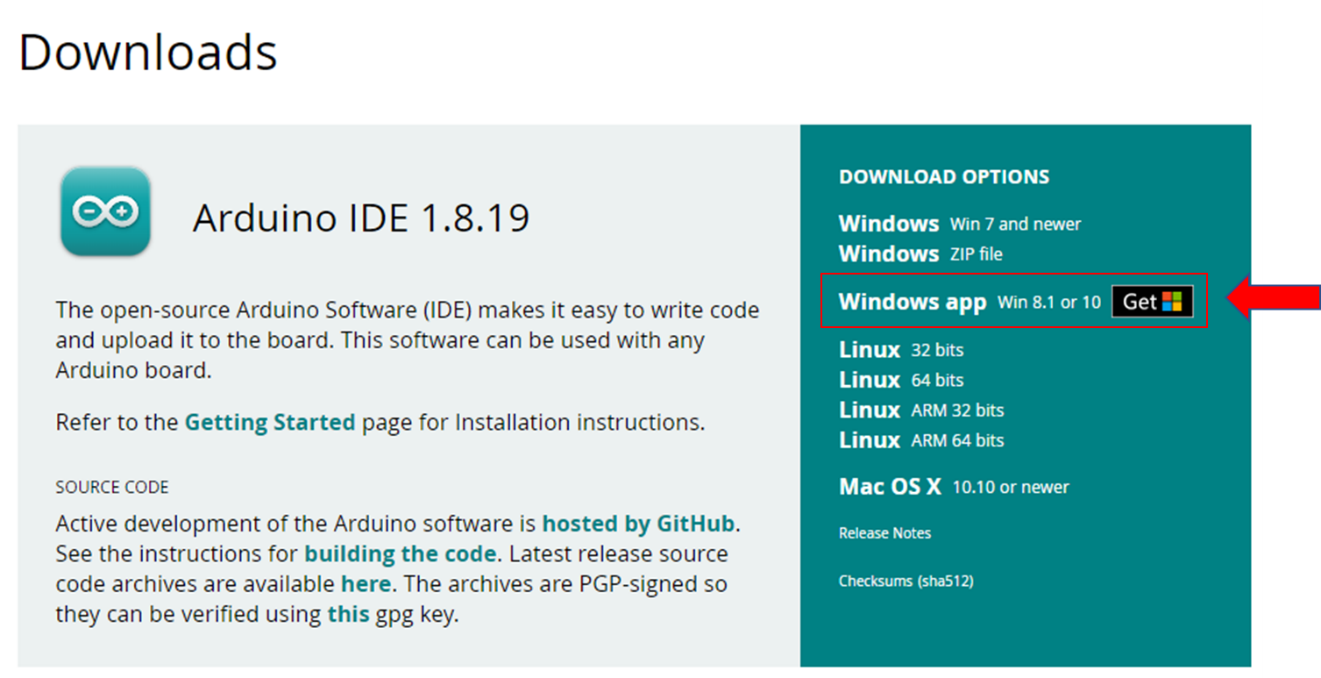Download Windows Win 7 and newer installer
The height and width of the screenshot is (678, 1321).
coord(959,224)
